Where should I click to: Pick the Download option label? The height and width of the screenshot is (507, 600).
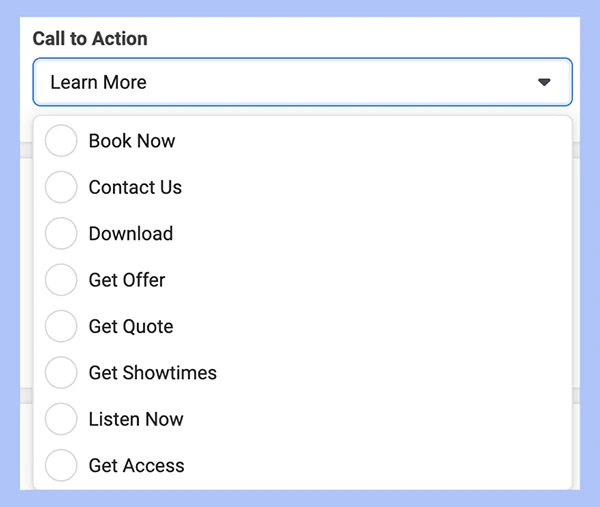pyautogui.click(x=131, y=233)
